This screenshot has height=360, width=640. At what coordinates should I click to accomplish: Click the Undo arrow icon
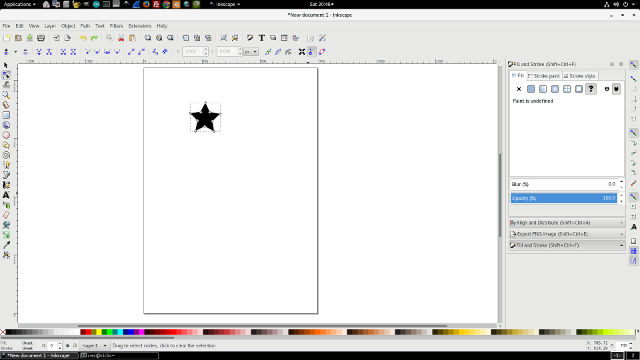(x=83, y=38)
